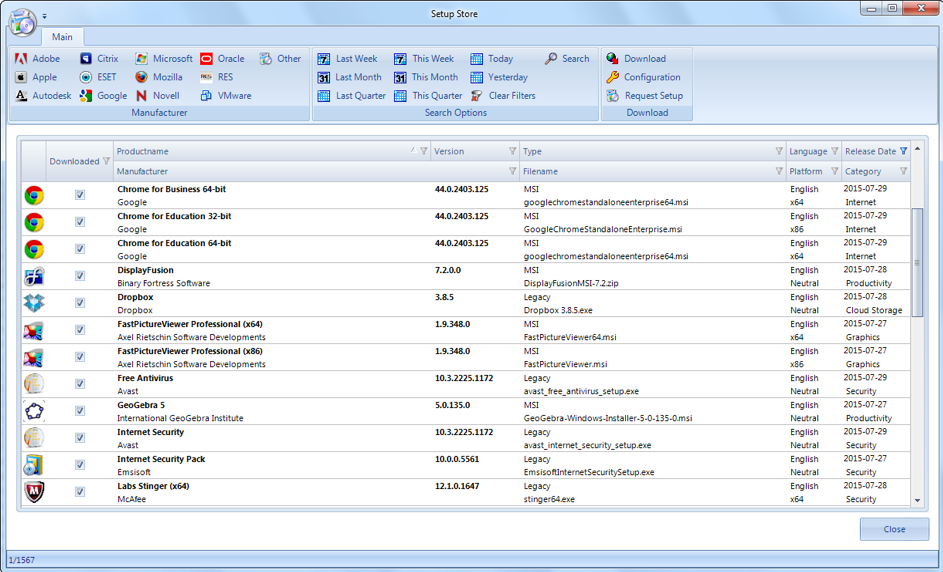Filter by Adobe manufacturer icon
The height and width of the screenshot is (572, 943).
[21, 59]
